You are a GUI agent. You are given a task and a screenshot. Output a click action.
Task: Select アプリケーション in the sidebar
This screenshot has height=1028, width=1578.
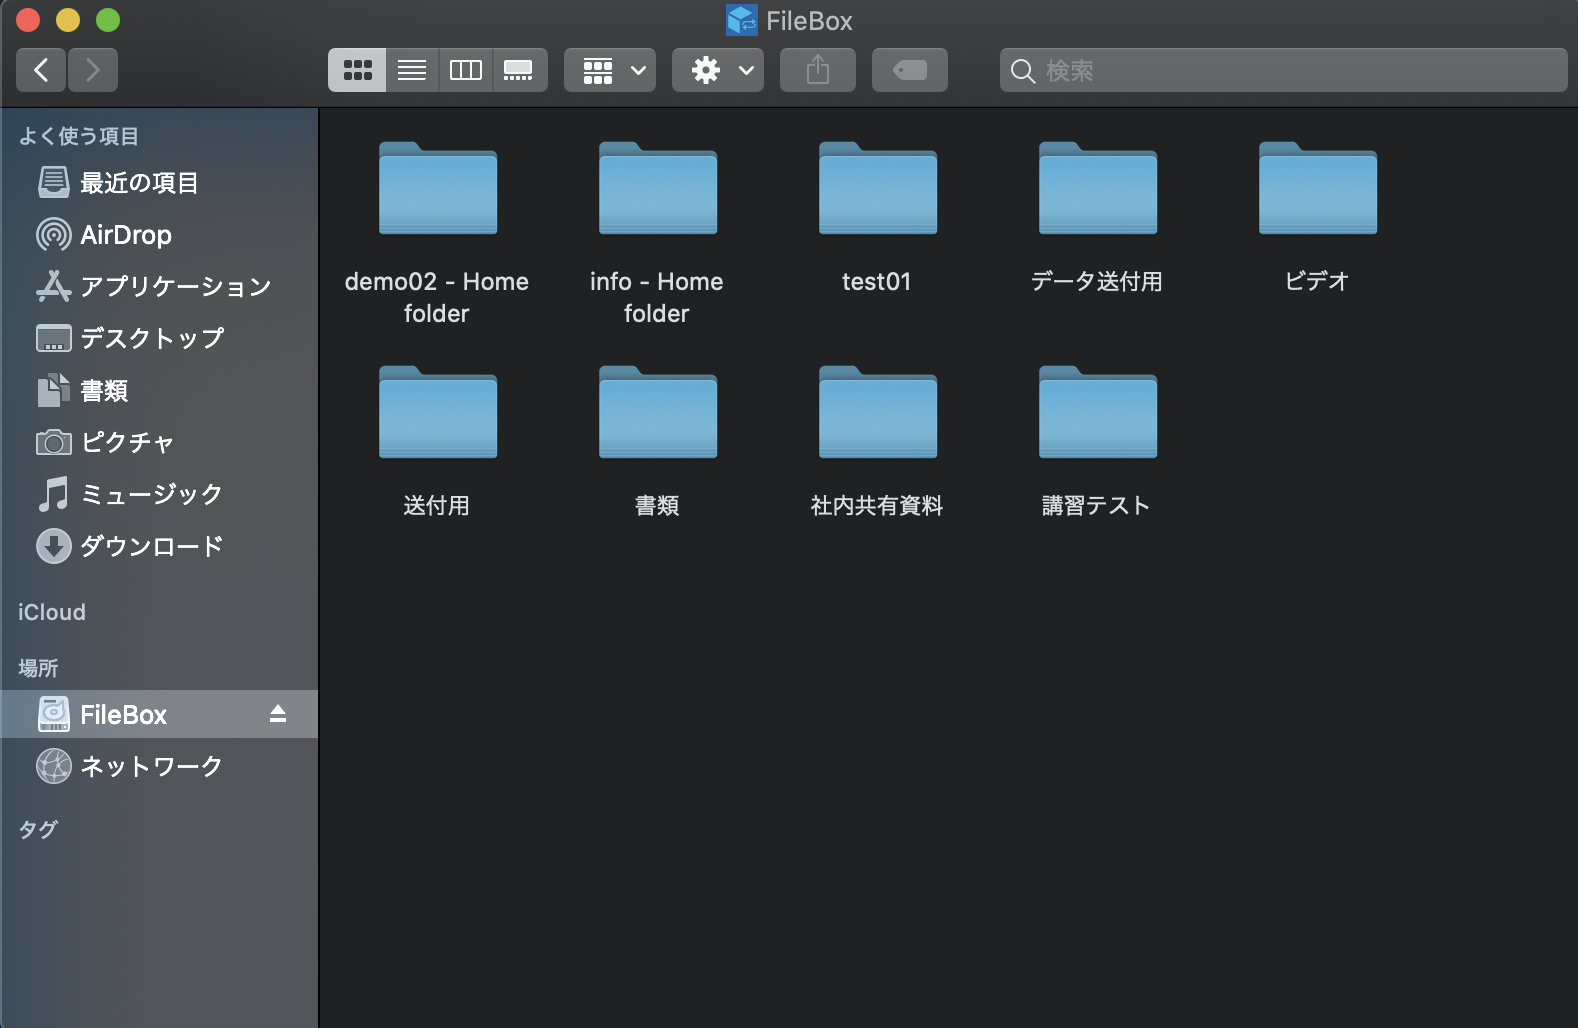175,287
